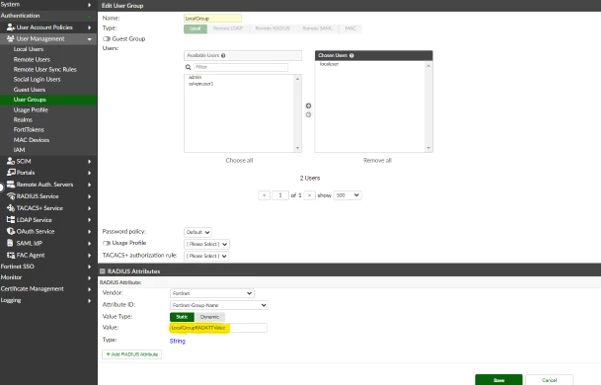Click the users Filter input field
This screenshot has width=601, height=385.
pyautogui.click(x=241, y=67)
